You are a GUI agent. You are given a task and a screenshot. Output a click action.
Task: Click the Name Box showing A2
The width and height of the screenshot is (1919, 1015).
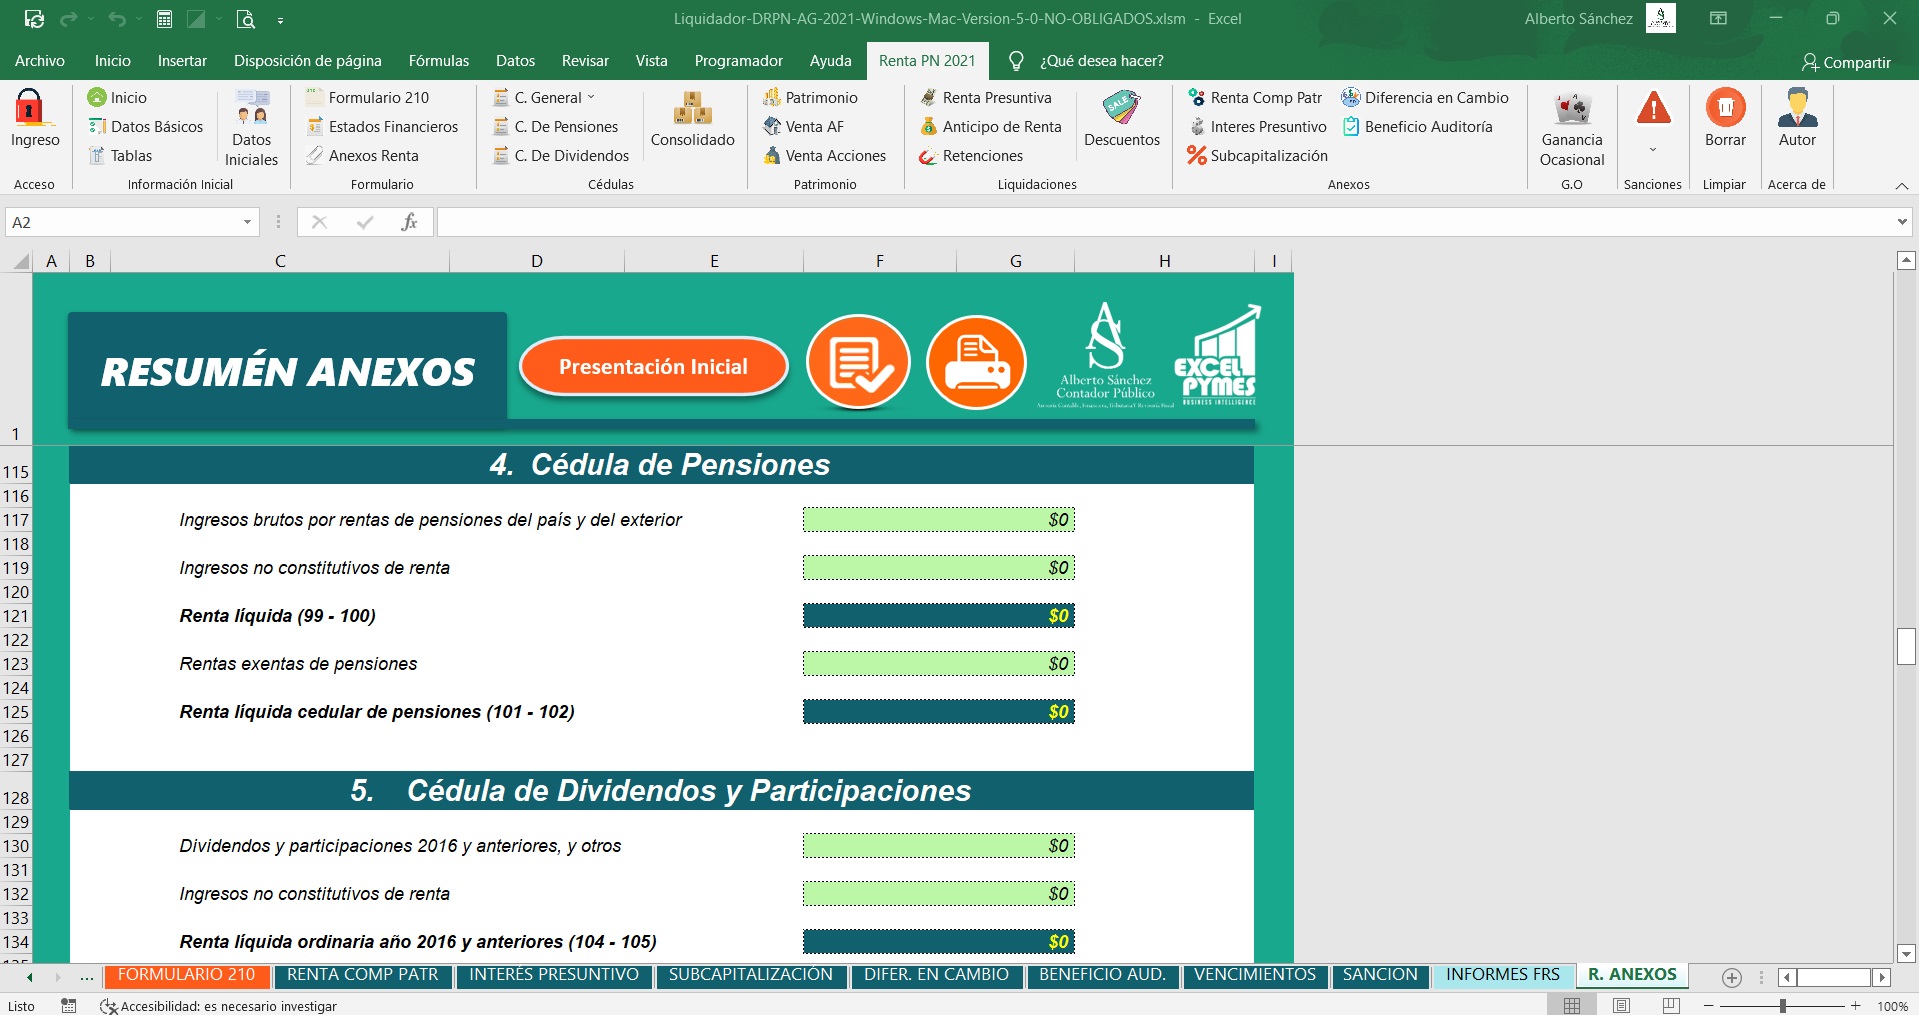[122, 222]
